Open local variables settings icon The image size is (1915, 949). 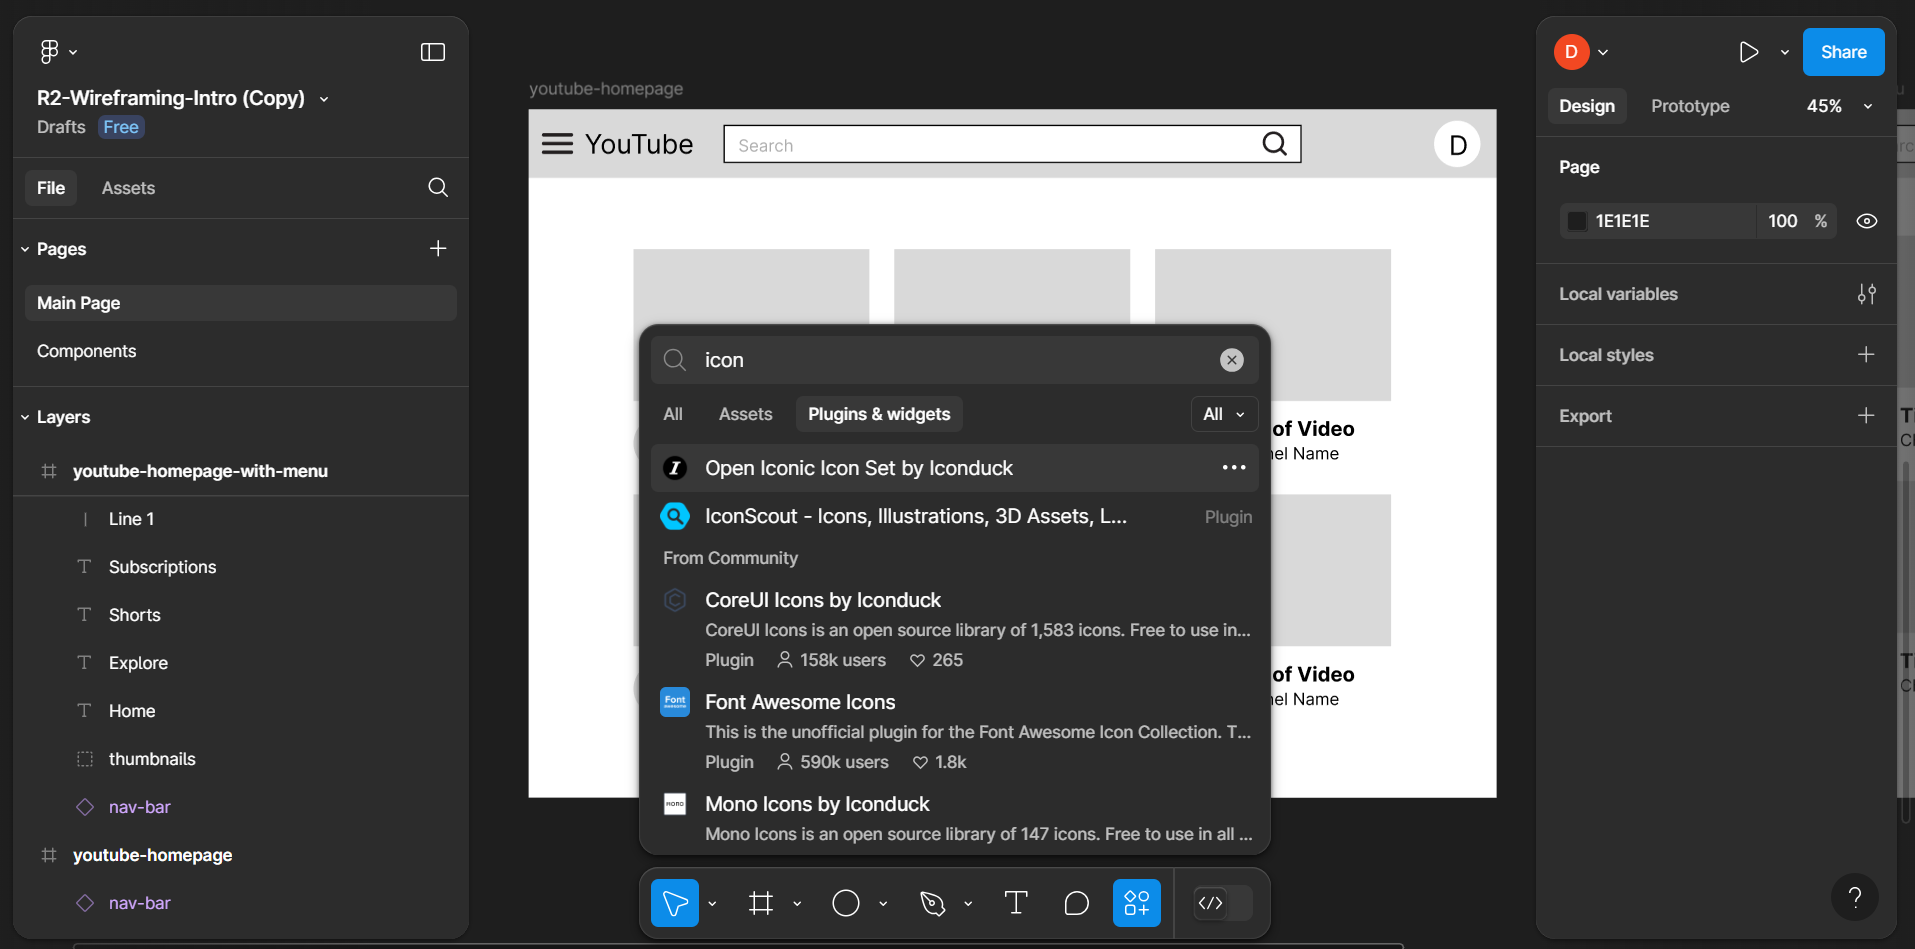1867,294
